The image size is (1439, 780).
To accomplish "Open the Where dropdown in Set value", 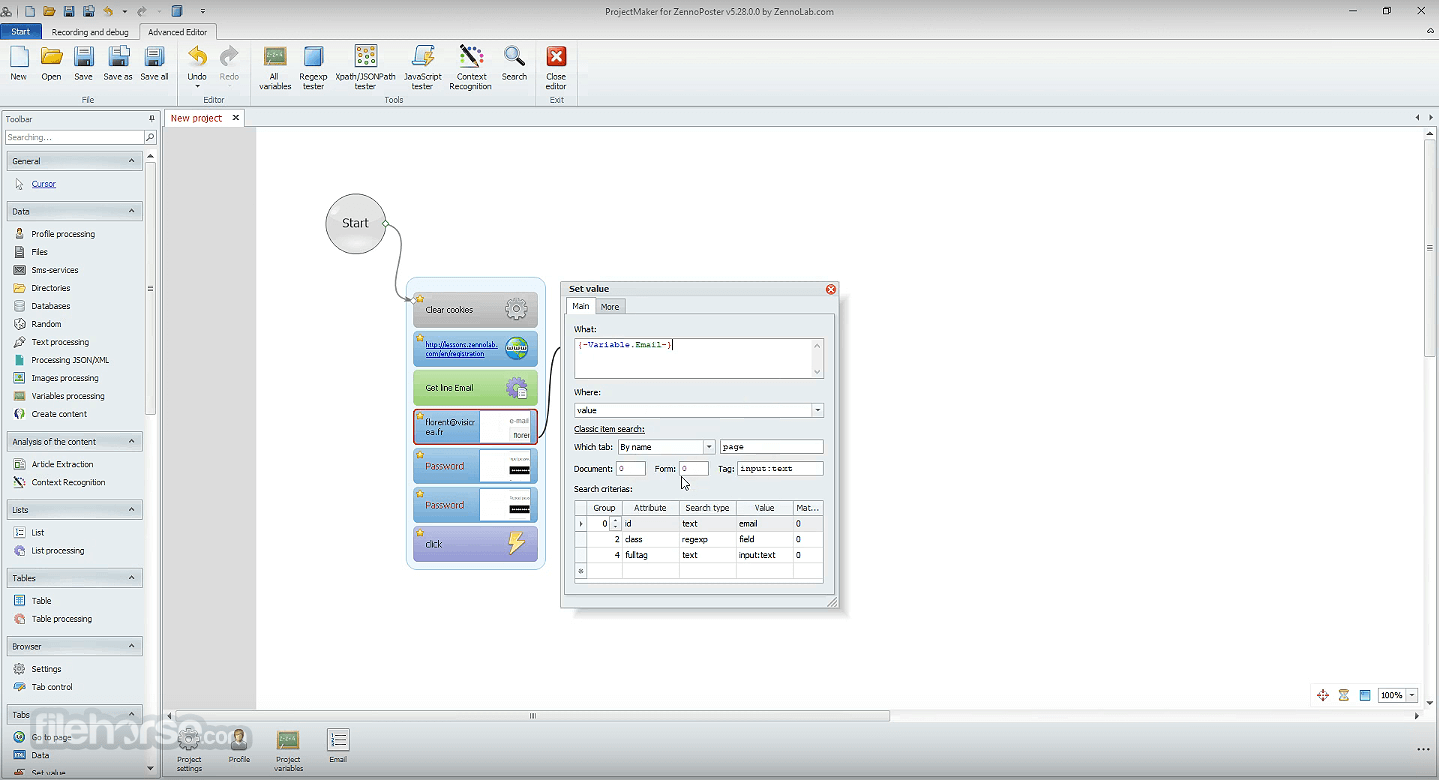I will click(817, 410).
